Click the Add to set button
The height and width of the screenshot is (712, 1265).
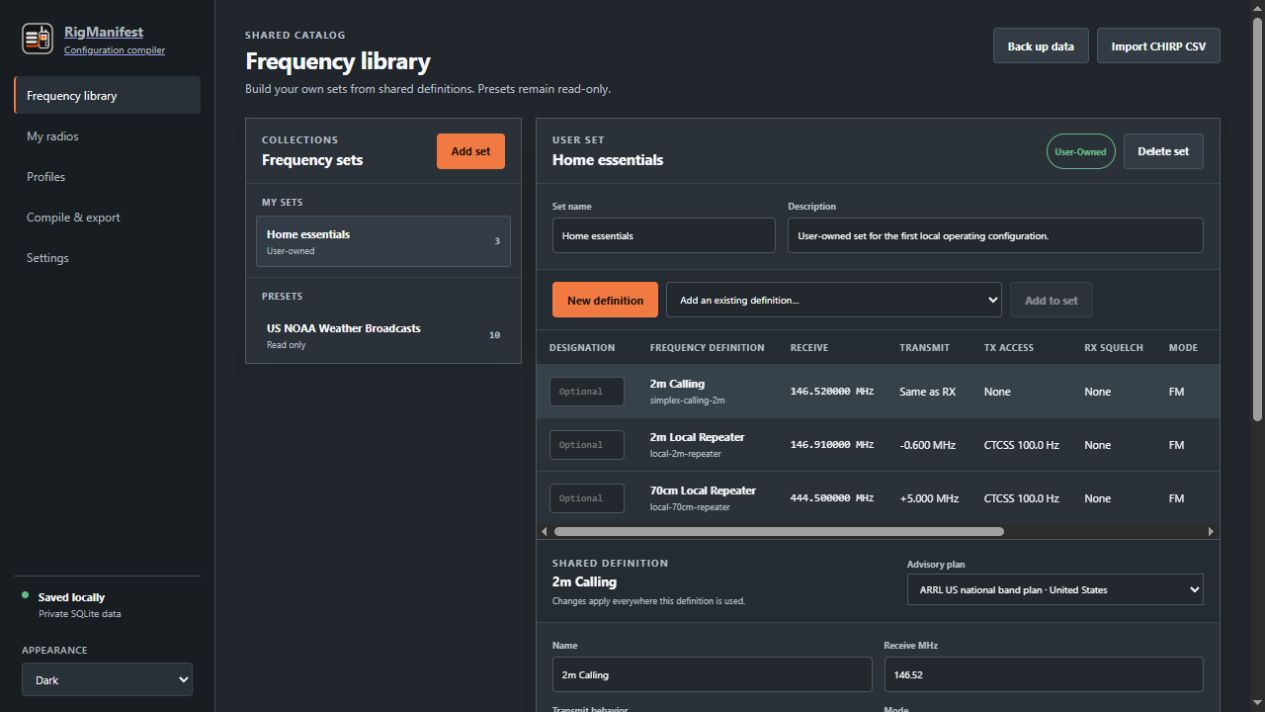(1051, 300)
